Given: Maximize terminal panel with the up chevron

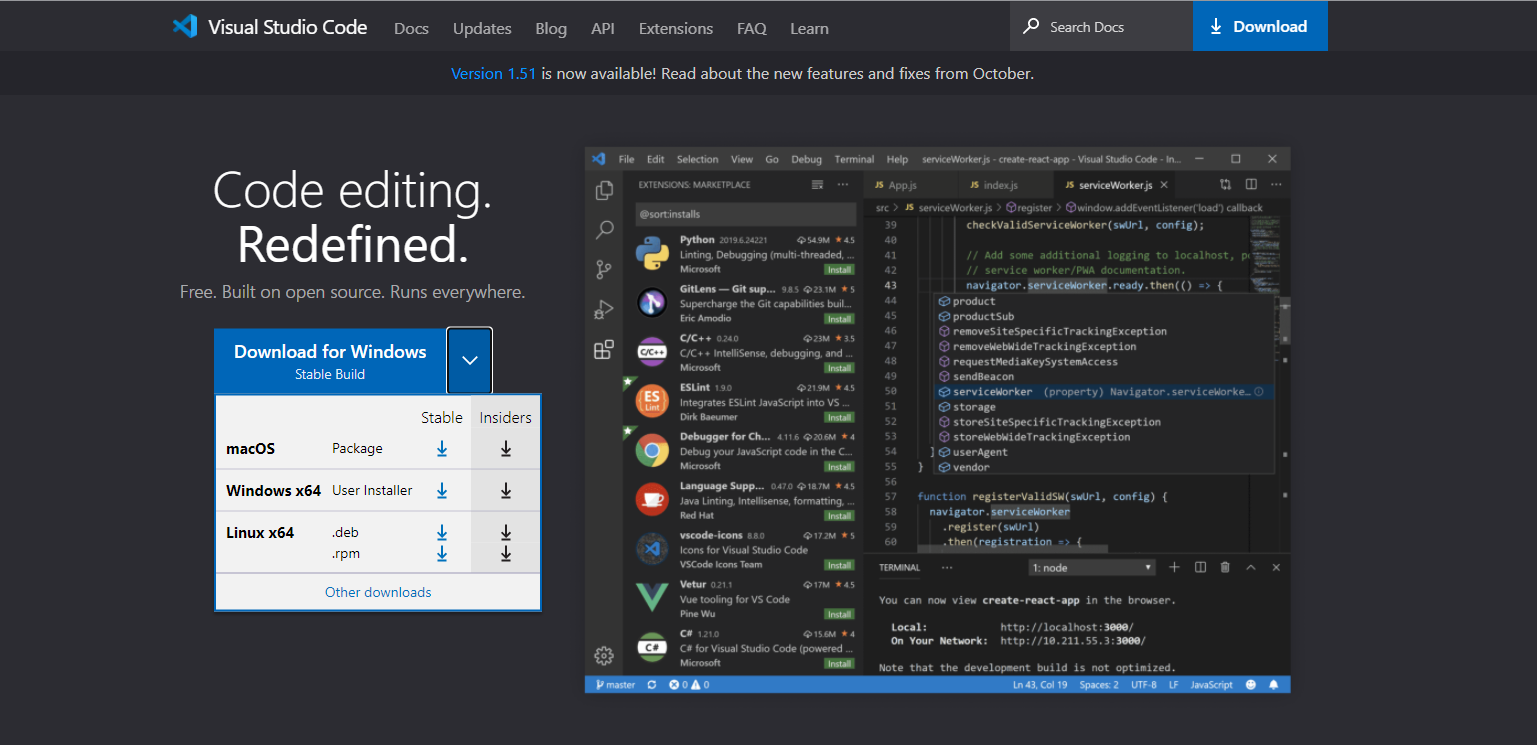Looking at the screenshot, I should tap(1250, 568).
